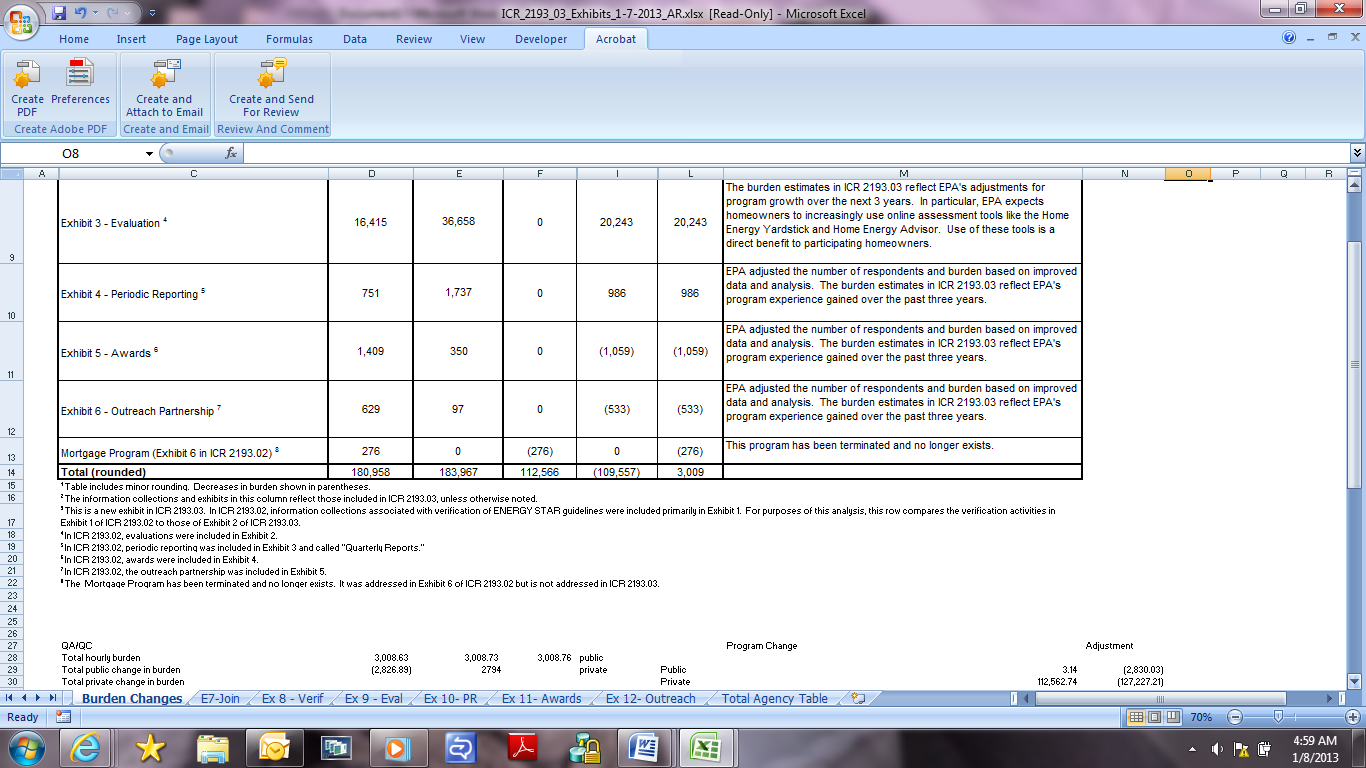The image size is (1366, 768).
Task: Open Windows Media Player from taskbar
Action: 399,747
